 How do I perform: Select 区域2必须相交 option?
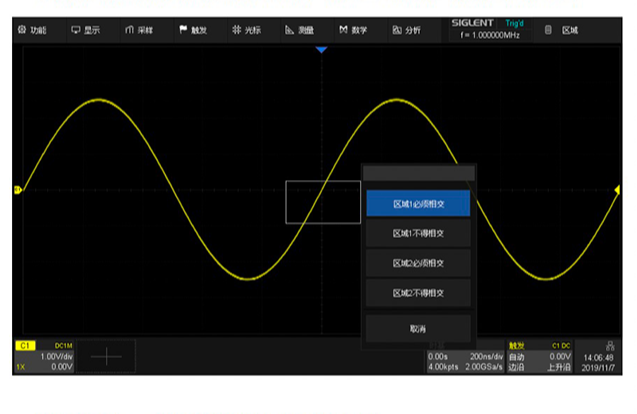click(x=417, y=264)
